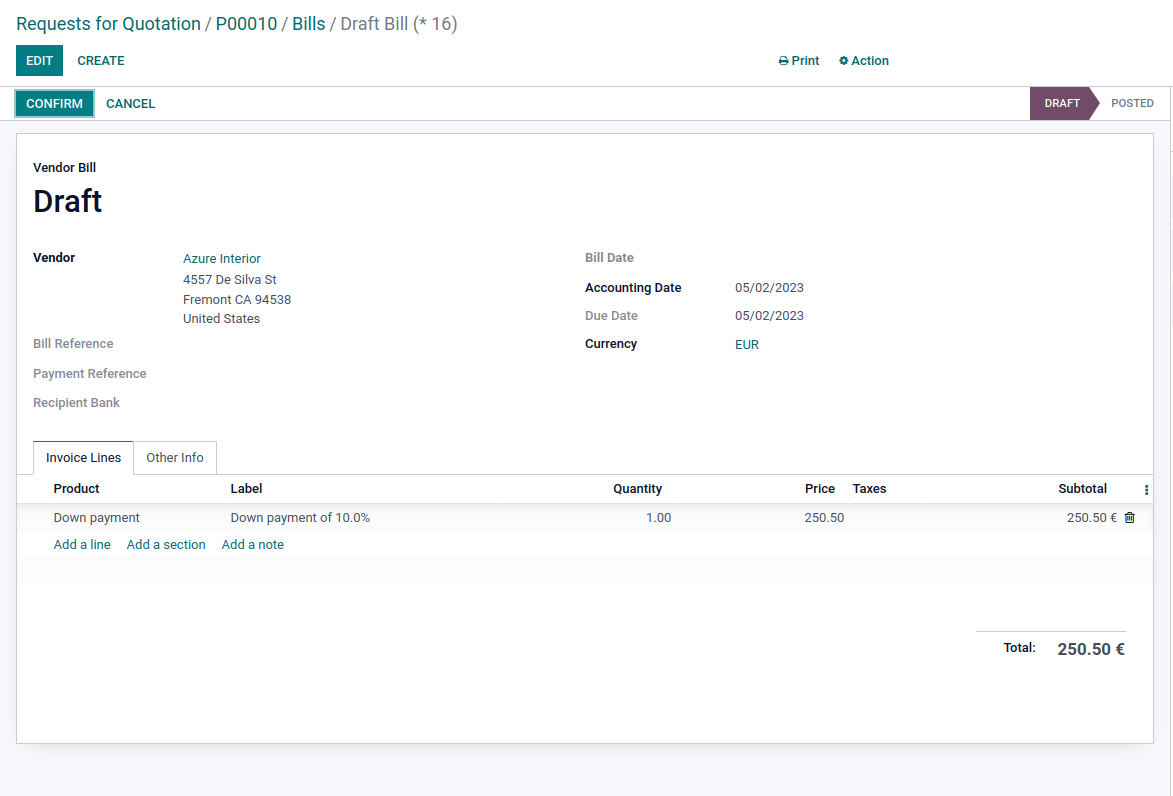Image resolution: width=1173 pixels, height=796 pixels.
Task: Confirm the draft vendor bill
Action: click(x=55, y=103)
